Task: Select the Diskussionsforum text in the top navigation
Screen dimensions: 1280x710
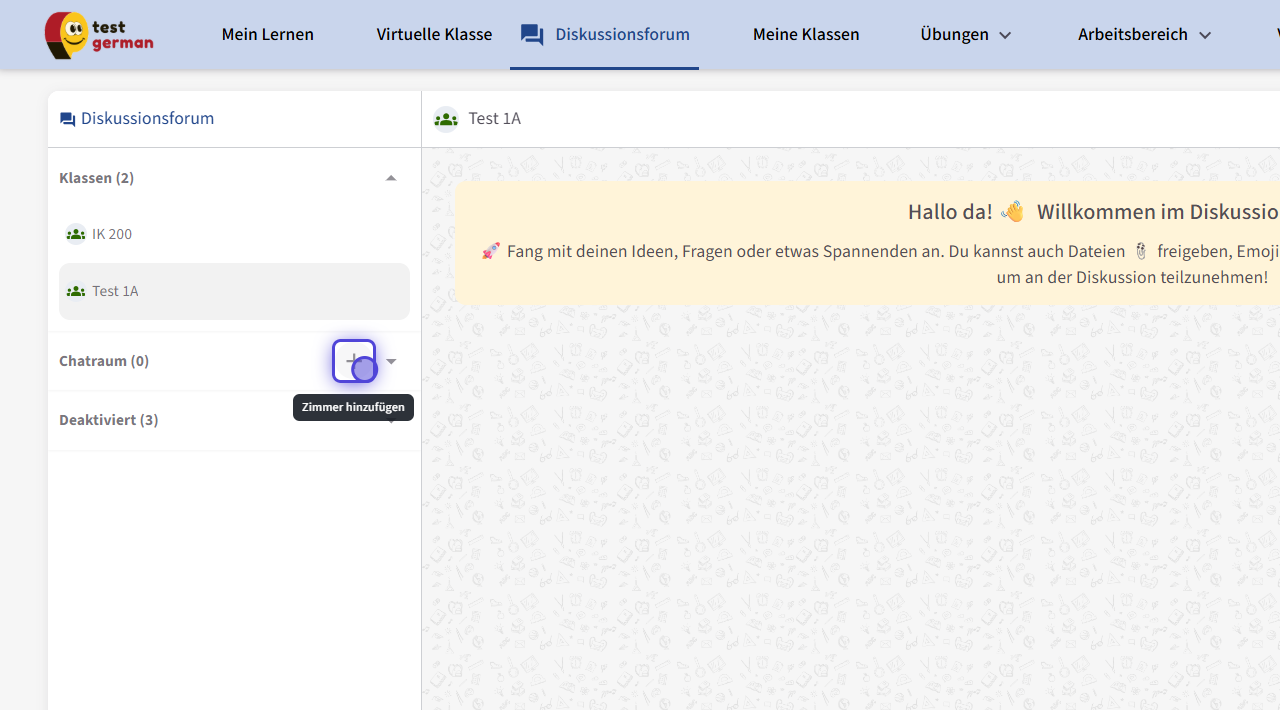Action: (x=622, y=35)
